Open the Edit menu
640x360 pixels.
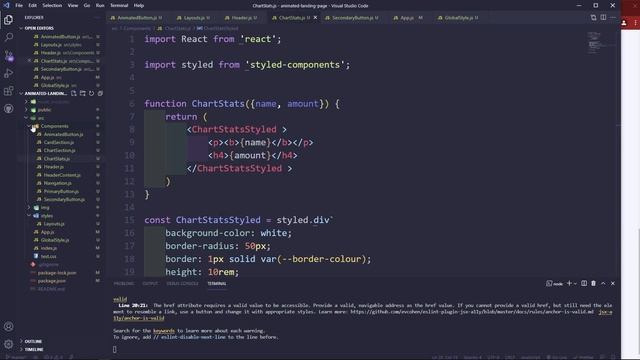(x=32, y=5)
